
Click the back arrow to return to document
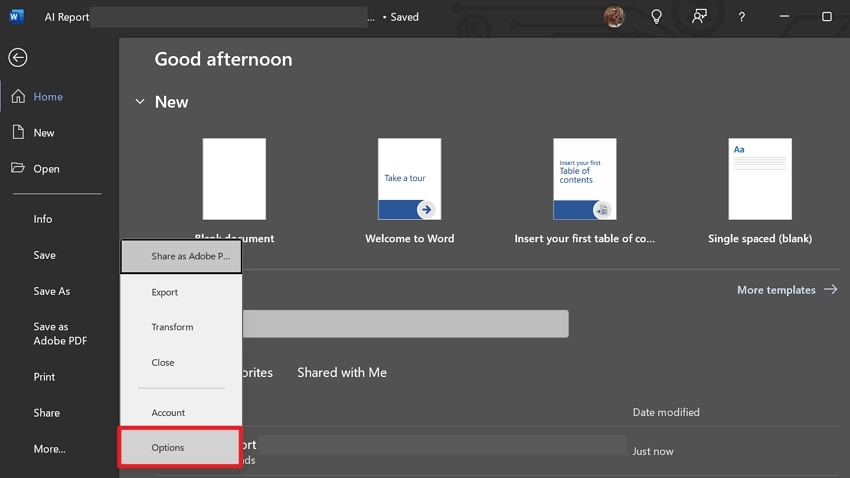[x=17, y=57]
